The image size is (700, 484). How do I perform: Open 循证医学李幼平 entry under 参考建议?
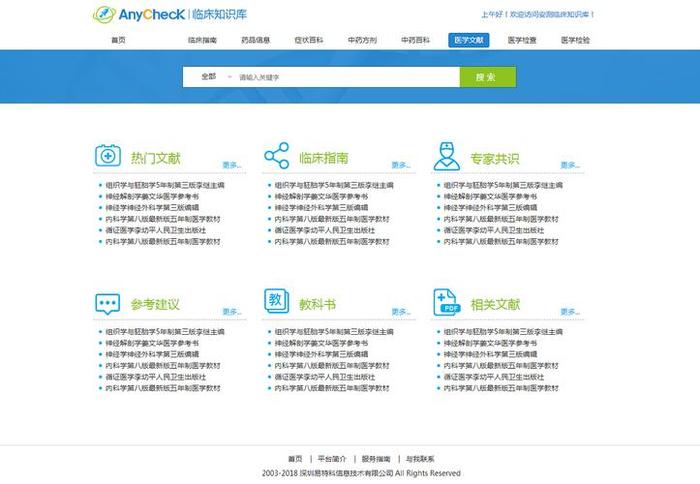click(155, 377)
